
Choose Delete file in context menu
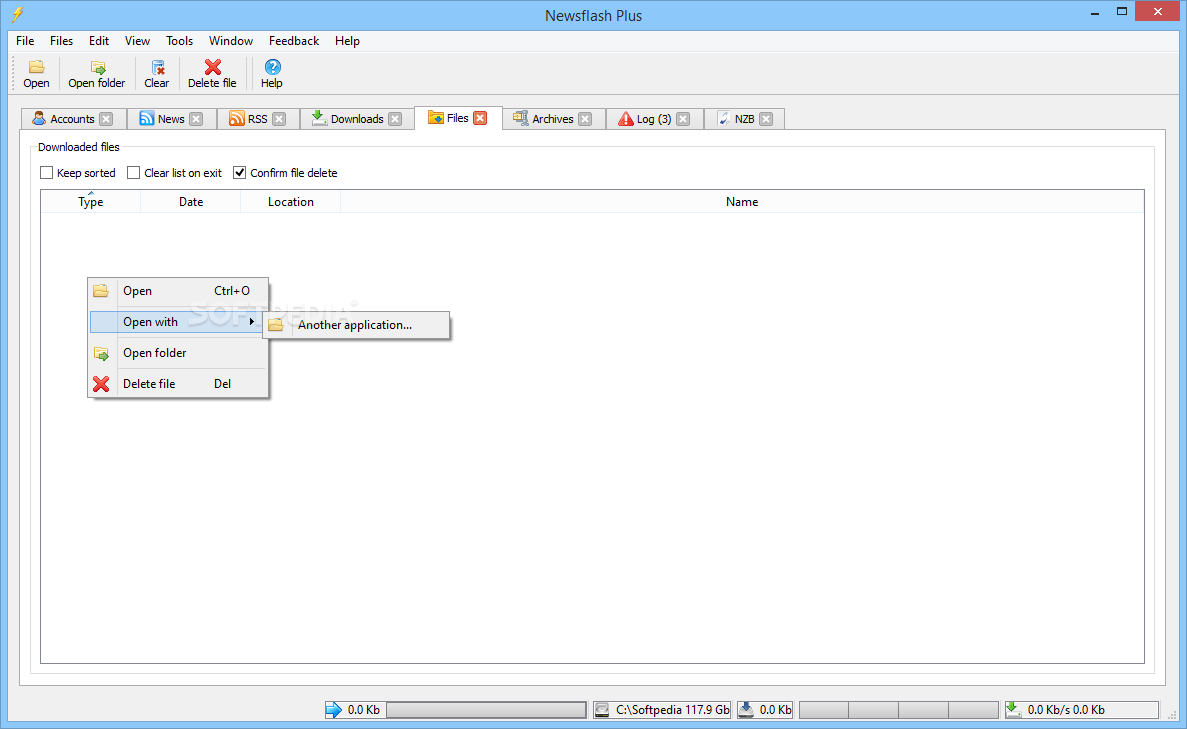click(x=178, y=384)
